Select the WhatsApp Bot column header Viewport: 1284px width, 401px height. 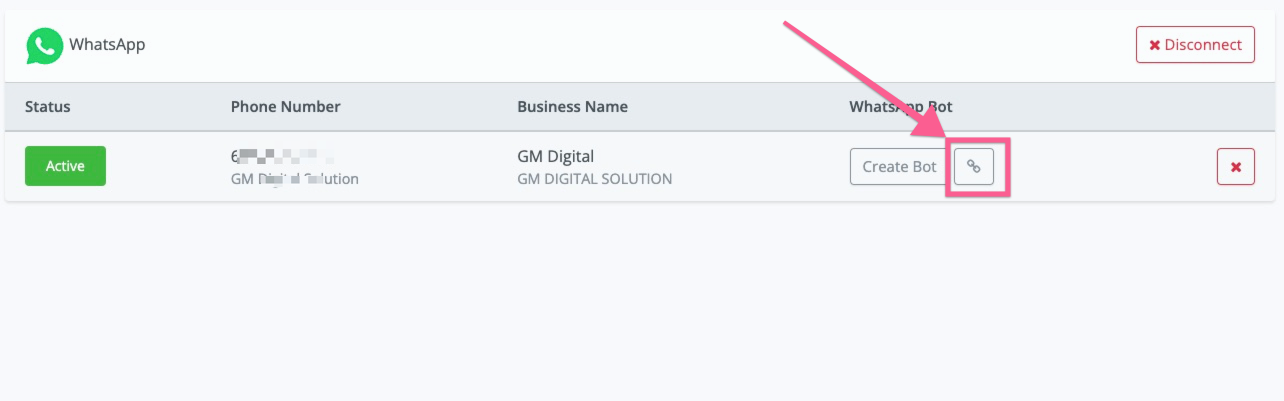[901, 107]
